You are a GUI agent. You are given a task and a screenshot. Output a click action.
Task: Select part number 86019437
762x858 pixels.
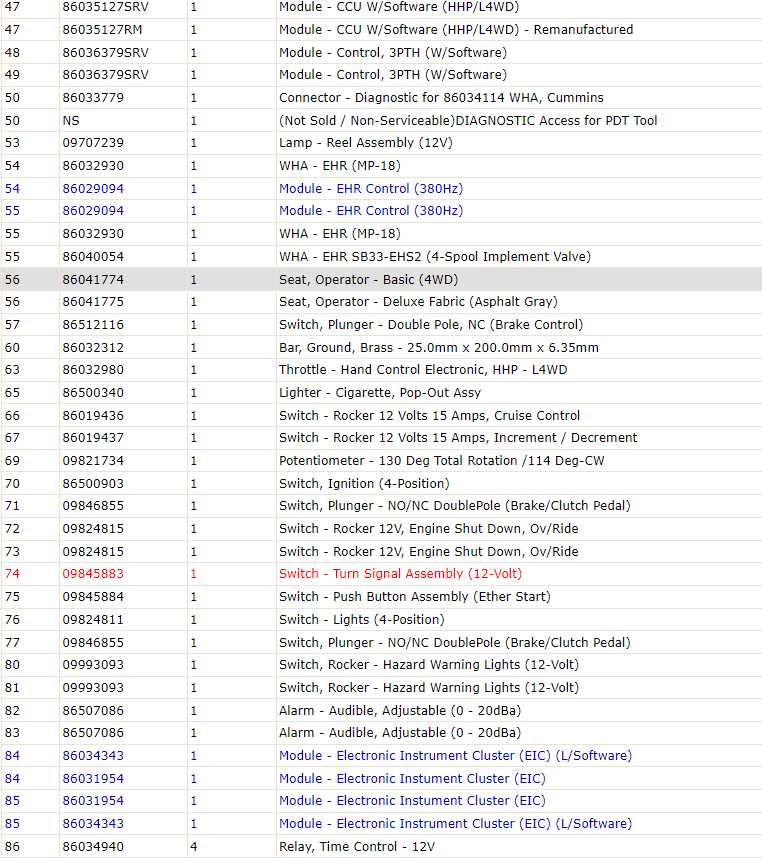point(93,438)
